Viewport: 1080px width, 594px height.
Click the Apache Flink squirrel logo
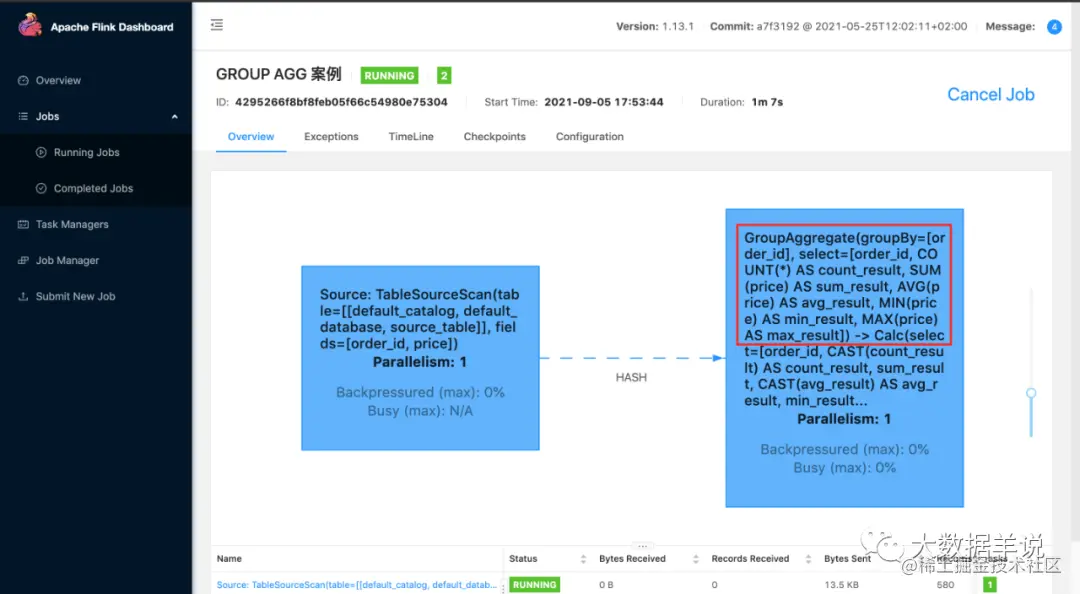30,25
